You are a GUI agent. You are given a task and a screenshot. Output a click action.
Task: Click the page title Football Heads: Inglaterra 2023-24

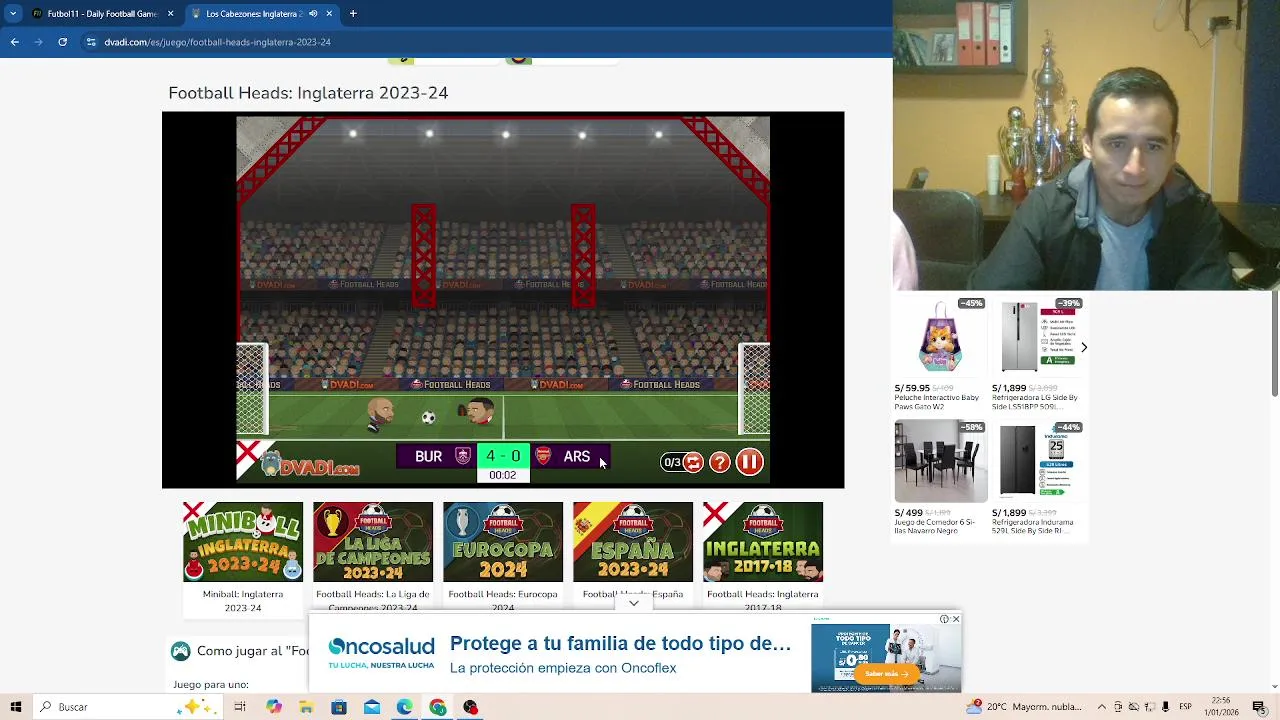click(x=308, y=93)
